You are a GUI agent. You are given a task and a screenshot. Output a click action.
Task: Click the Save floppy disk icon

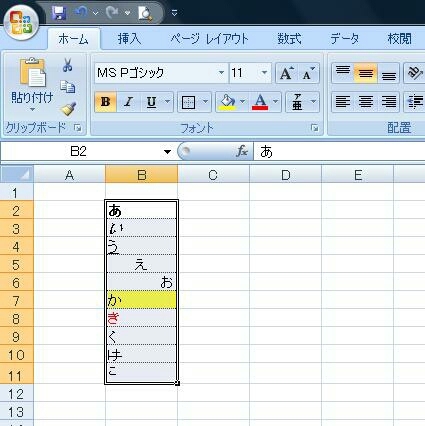click(59, 13)
